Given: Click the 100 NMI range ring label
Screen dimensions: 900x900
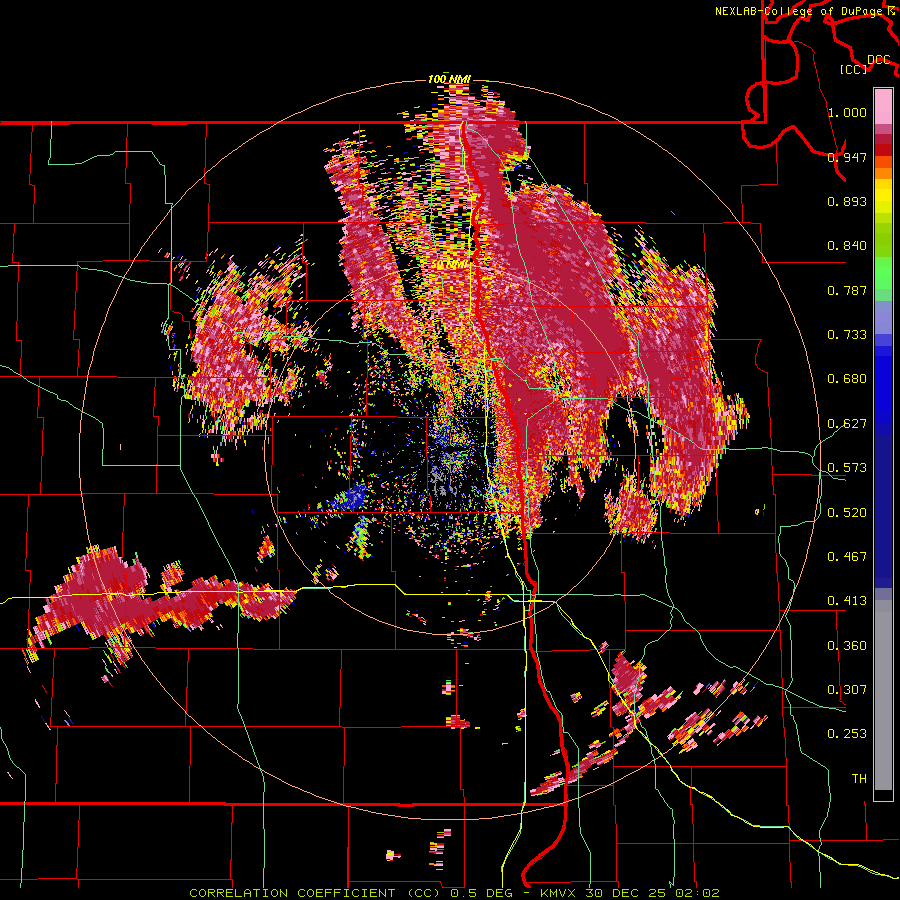Looking at the screenshot, I should tap(449, 79).
